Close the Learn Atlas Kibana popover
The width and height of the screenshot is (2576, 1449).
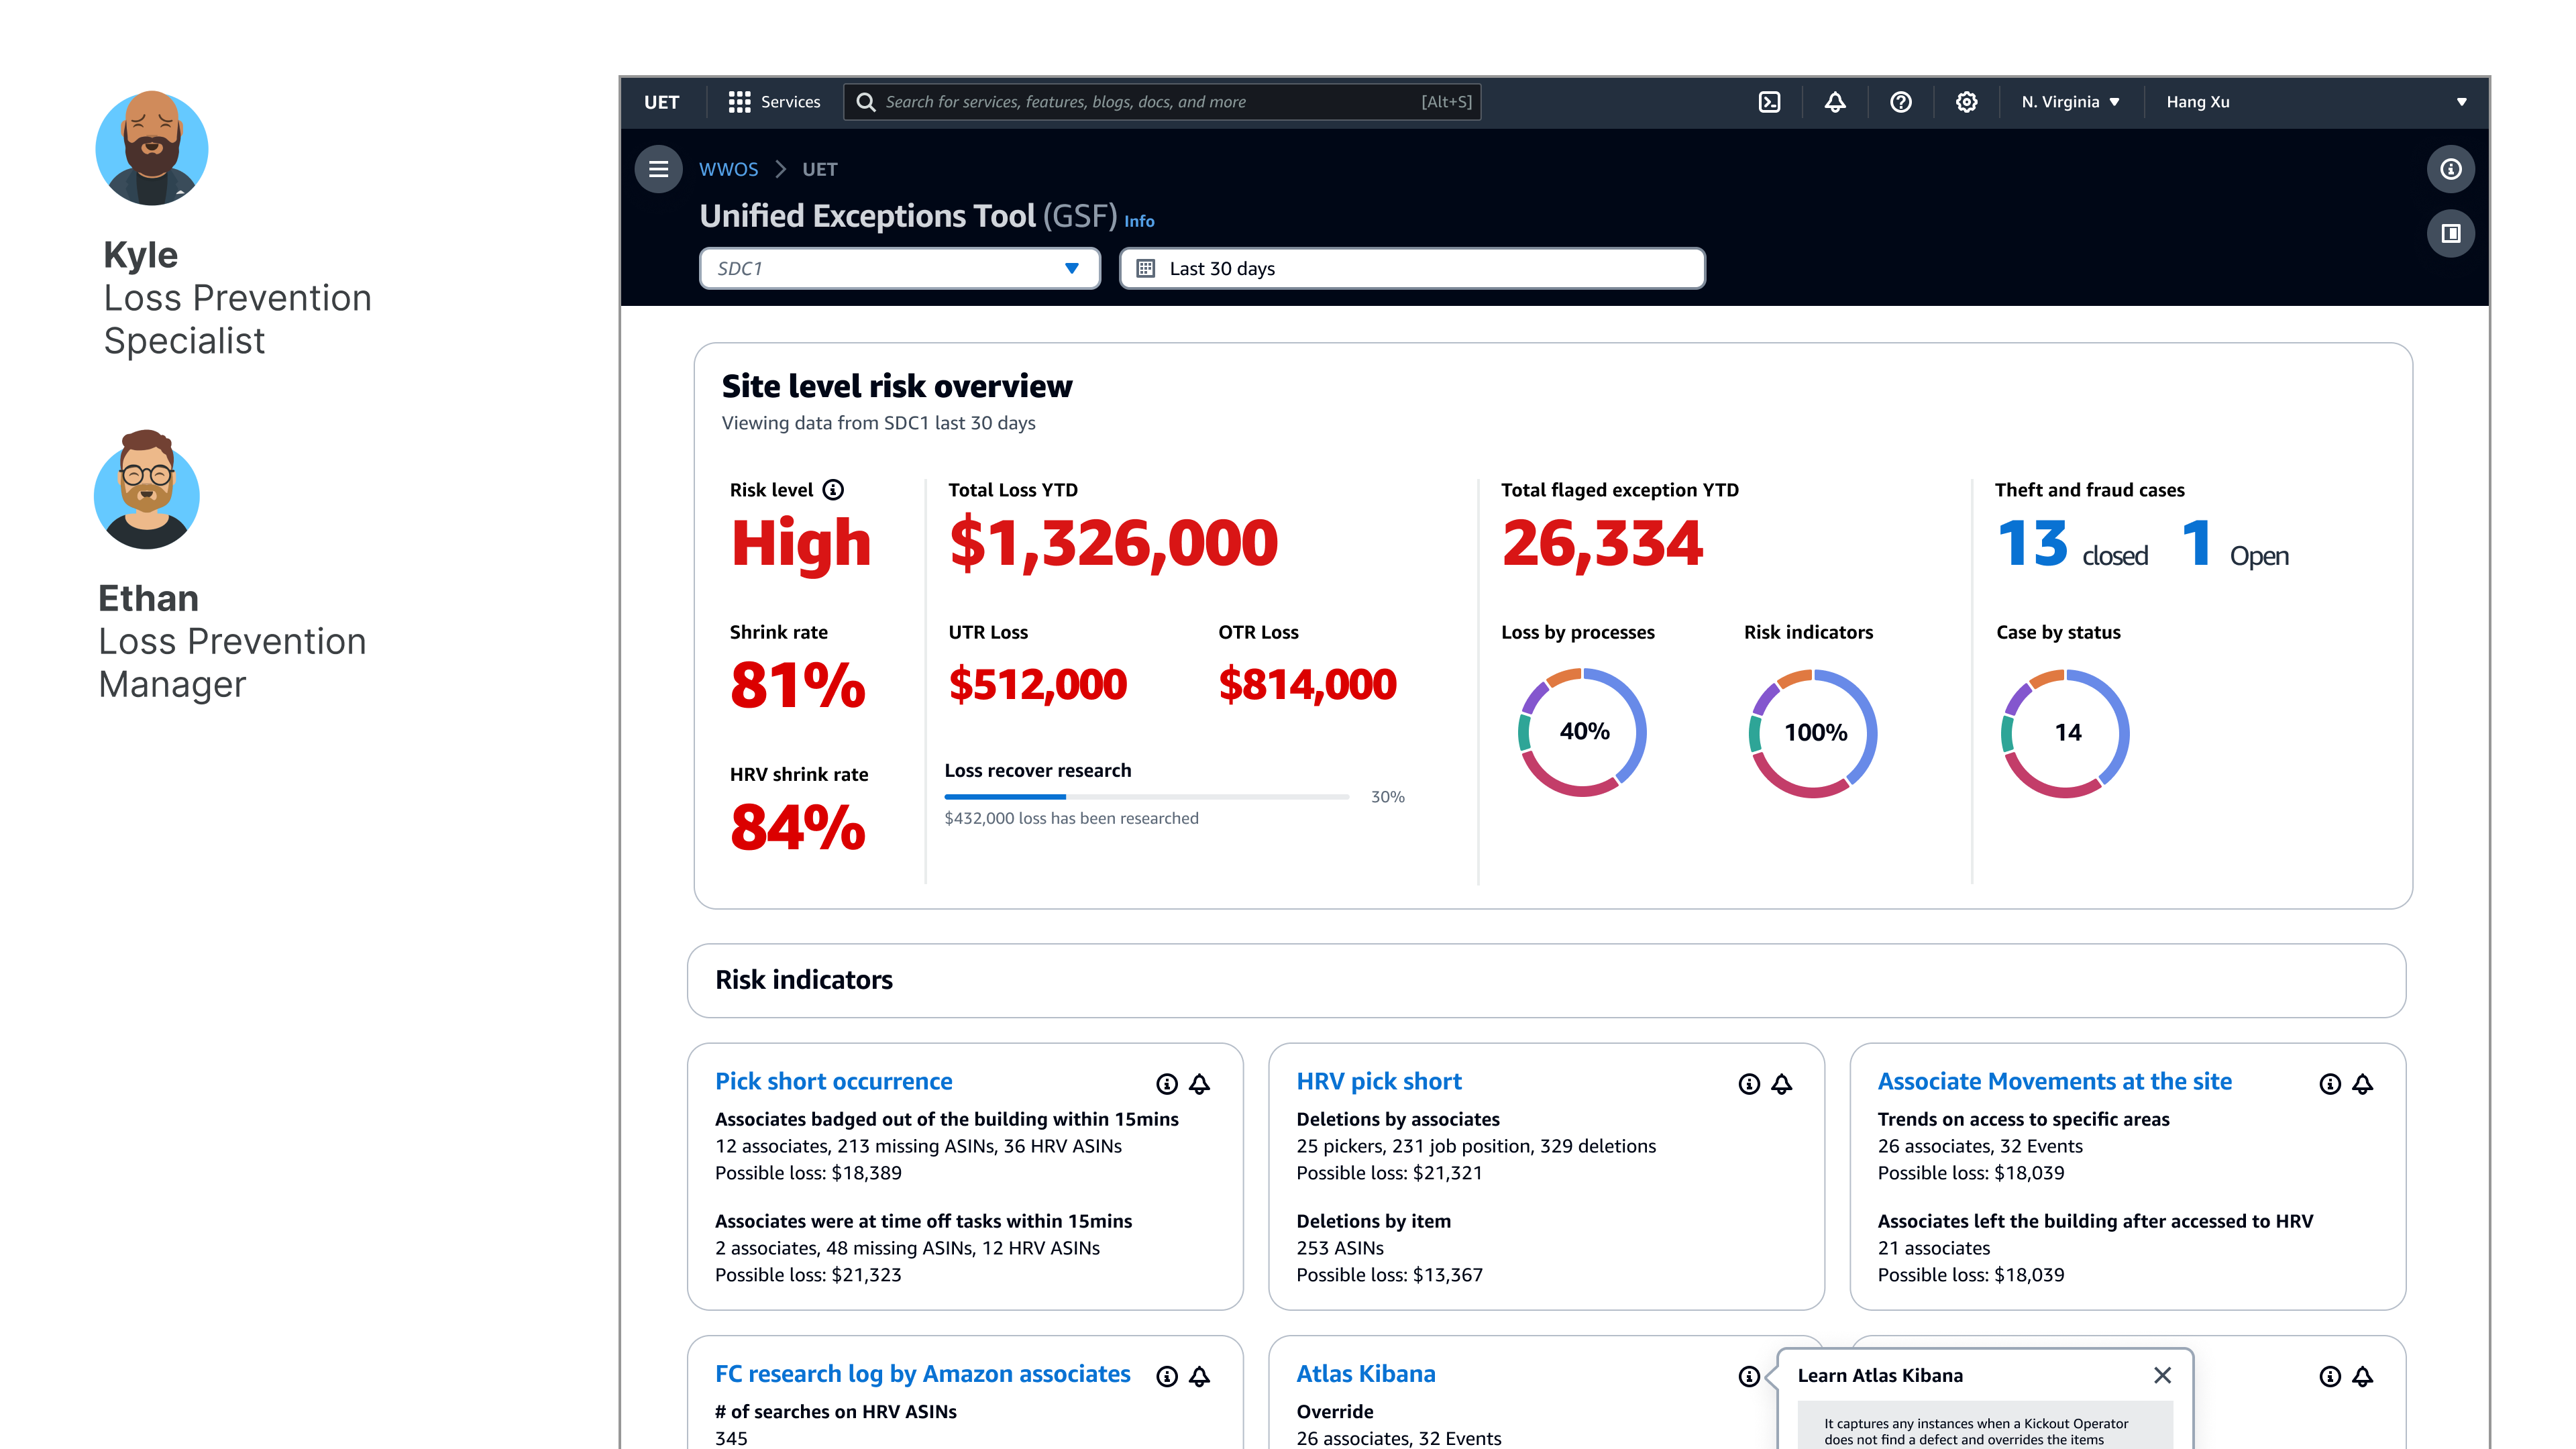coord(2162,1375)
